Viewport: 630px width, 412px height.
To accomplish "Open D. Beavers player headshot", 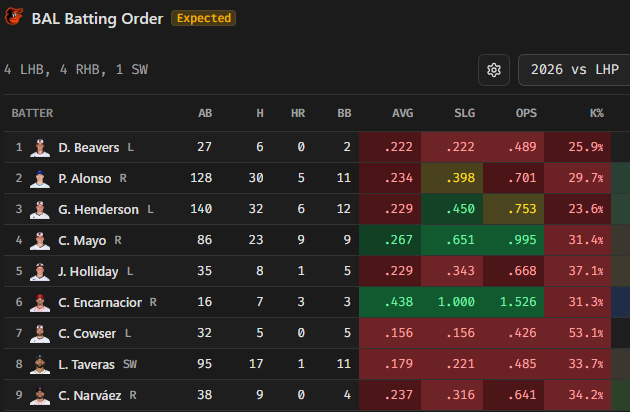I will [x=40, y=148].
